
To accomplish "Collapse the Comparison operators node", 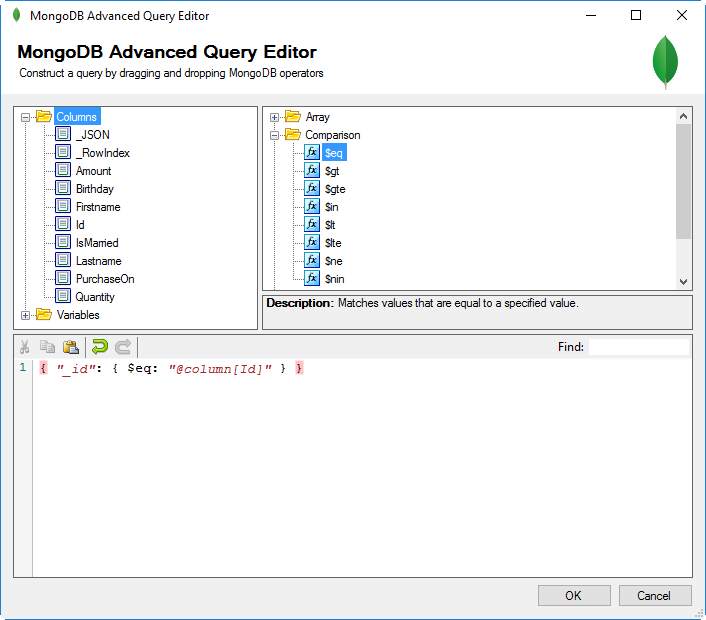I will click(x=274, y=136).
